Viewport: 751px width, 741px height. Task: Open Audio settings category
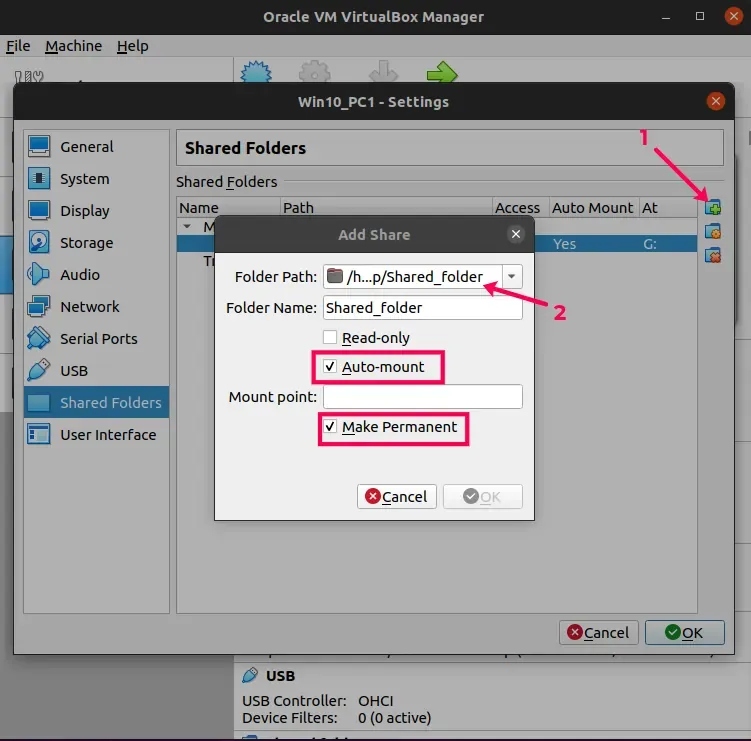(x=96, y=275)
